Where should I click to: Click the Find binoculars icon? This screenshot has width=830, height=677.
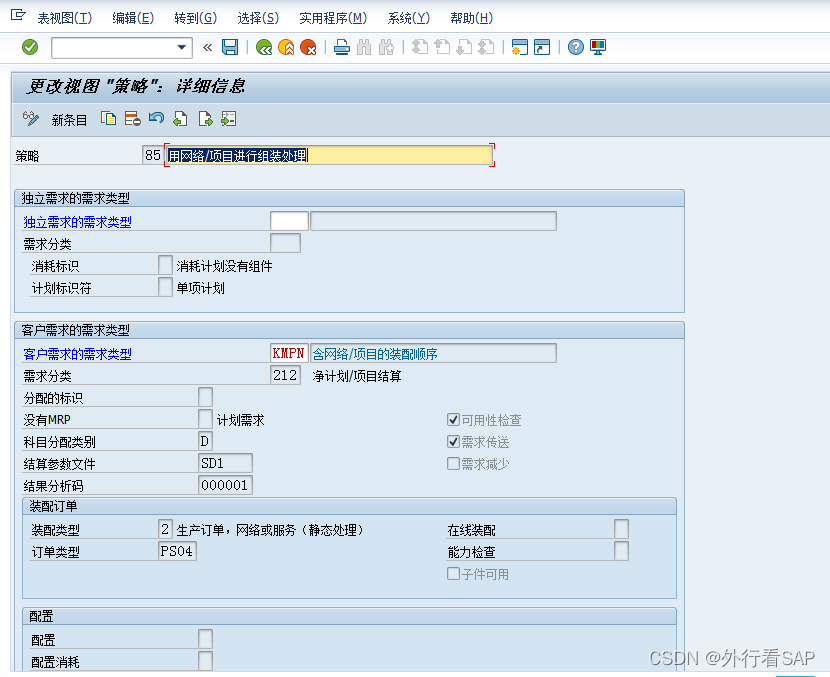pos(364,48)
